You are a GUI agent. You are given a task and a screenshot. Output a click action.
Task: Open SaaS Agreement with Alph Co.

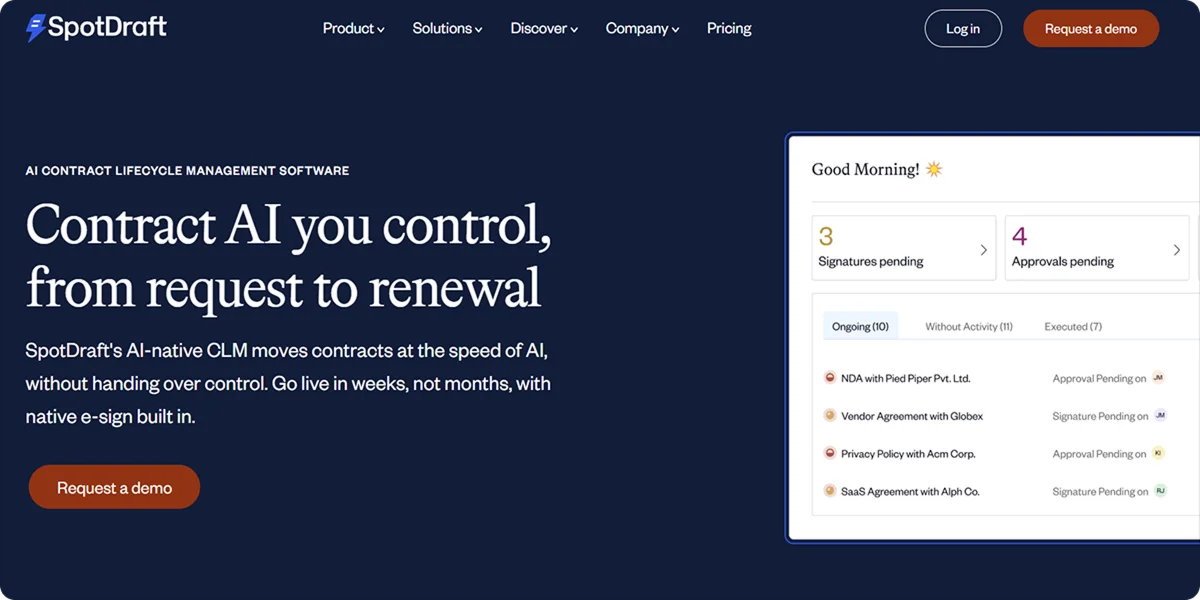[x=910, y=491]
